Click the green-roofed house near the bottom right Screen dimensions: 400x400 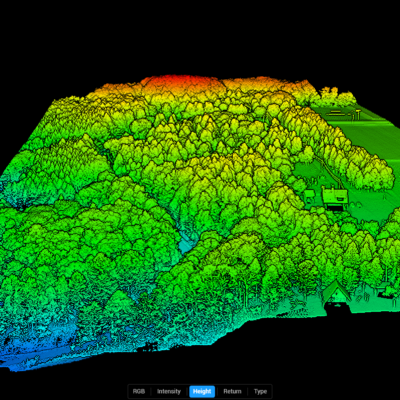point(337,292)
